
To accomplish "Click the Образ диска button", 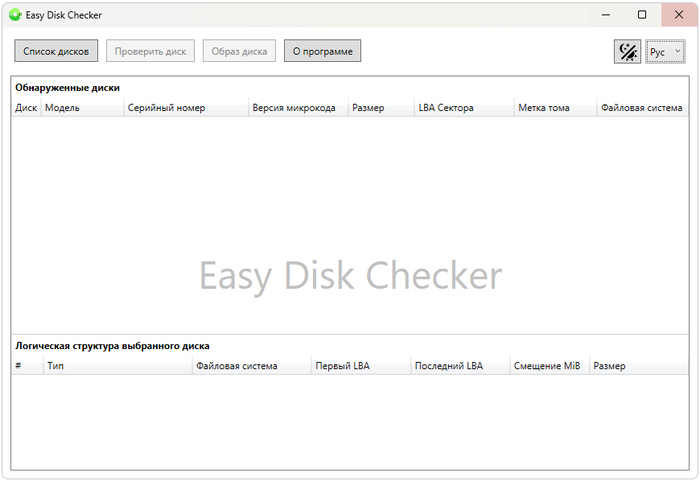I will coord(239,51).
